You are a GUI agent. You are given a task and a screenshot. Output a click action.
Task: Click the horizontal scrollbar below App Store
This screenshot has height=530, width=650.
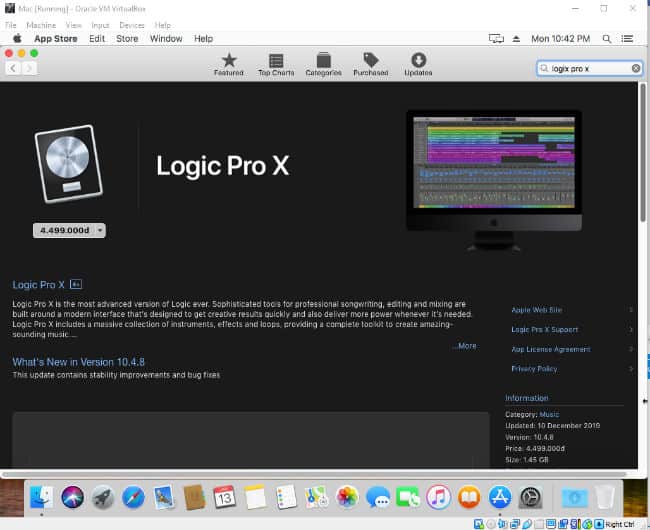[313, 474]
